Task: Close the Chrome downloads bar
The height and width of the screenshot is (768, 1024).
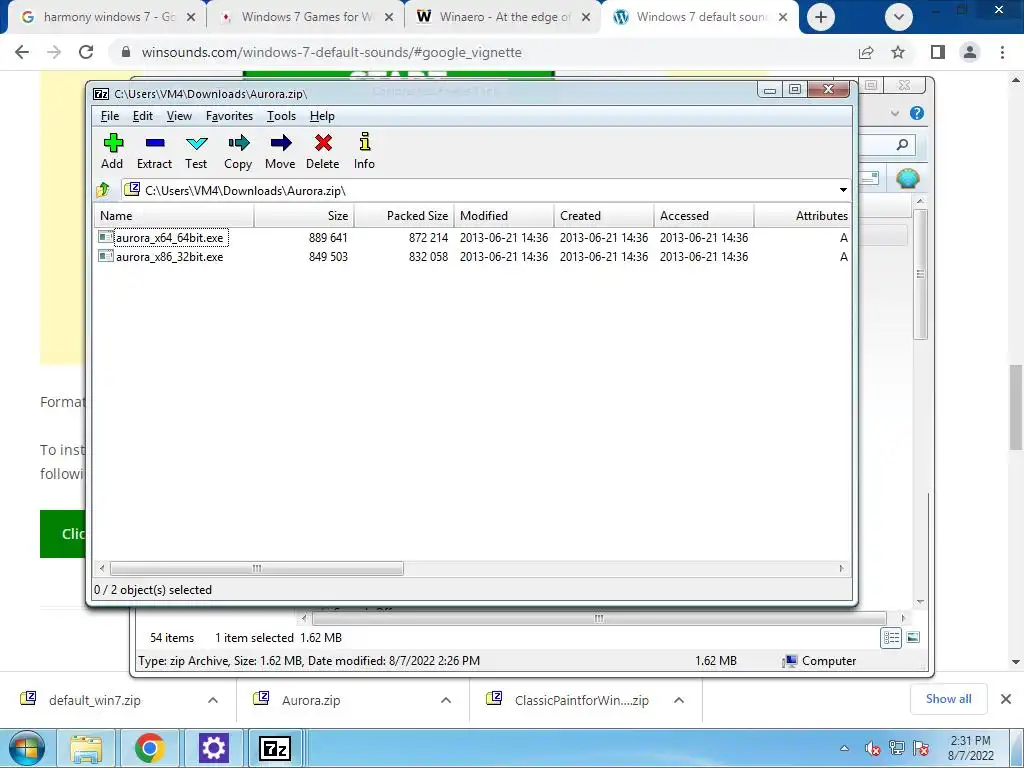Action: pos(1006,699)
